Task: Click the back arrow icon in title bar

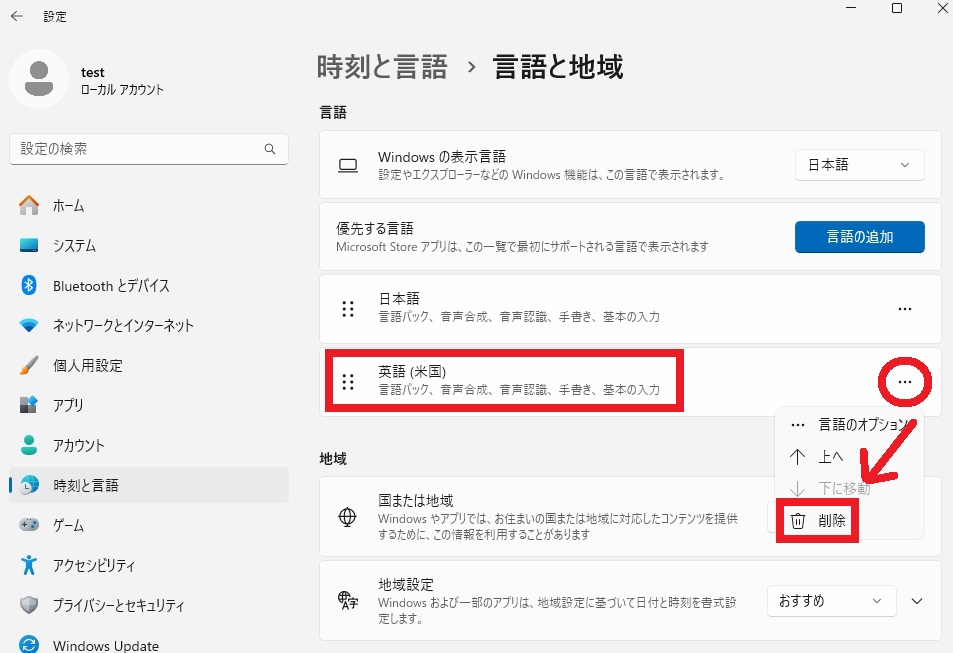Action: click(16, 16)
